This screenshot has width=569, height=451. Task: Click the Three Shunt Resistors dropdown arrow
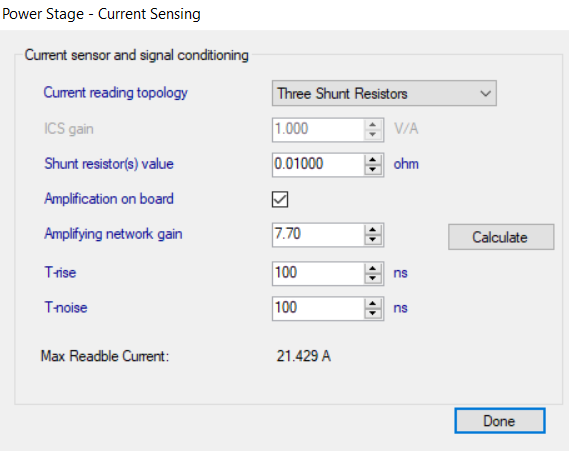click(485, 94)
